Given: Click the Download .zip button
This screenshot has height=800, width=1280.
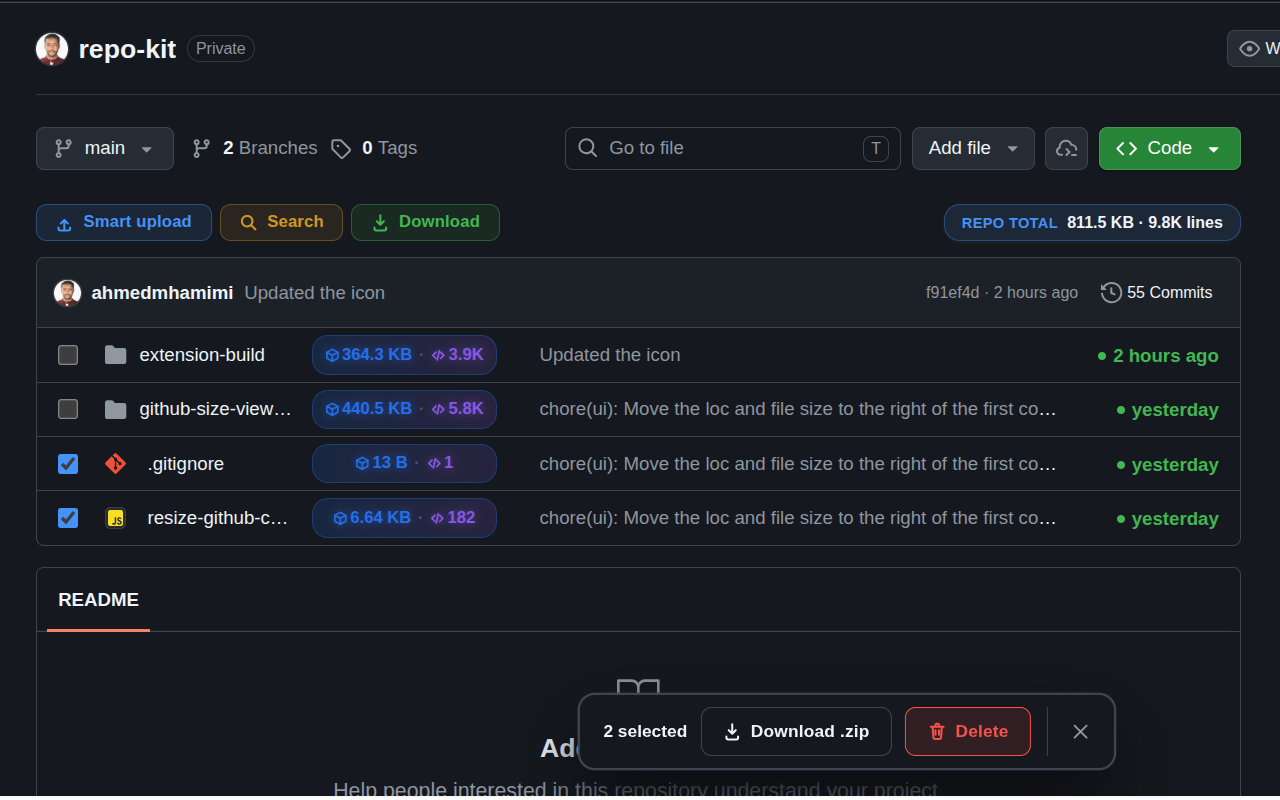Looking at the screenshot, I should coord(796,731).
